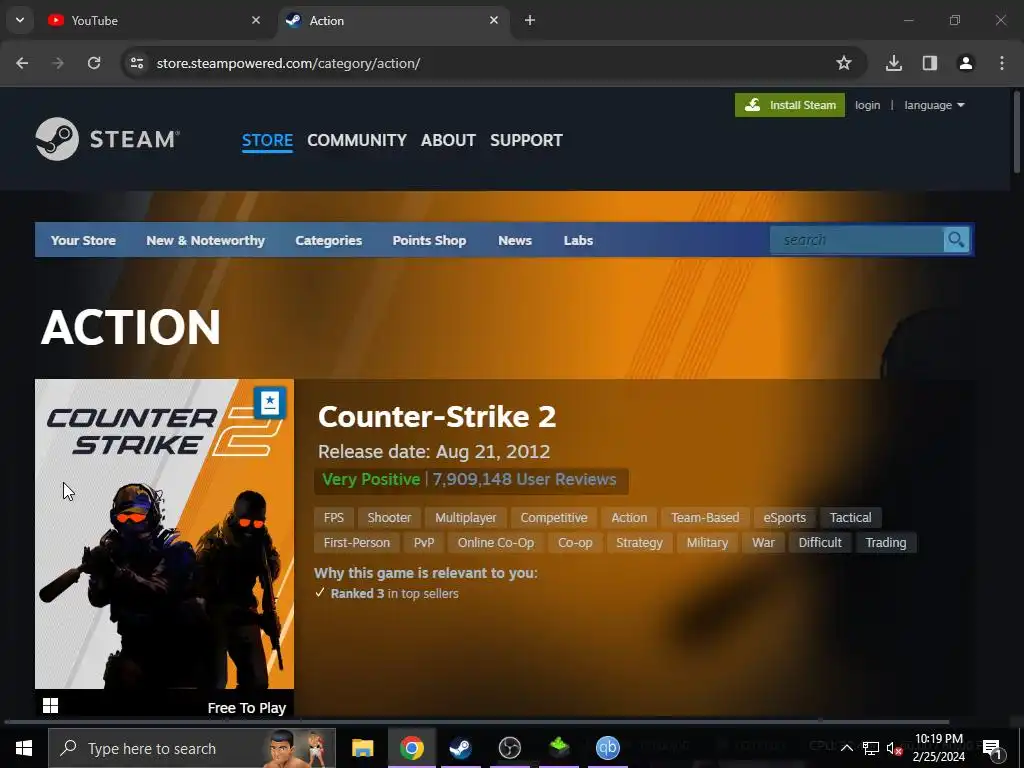
Task: Click the browser address bar URL
Action: point(288,63)
